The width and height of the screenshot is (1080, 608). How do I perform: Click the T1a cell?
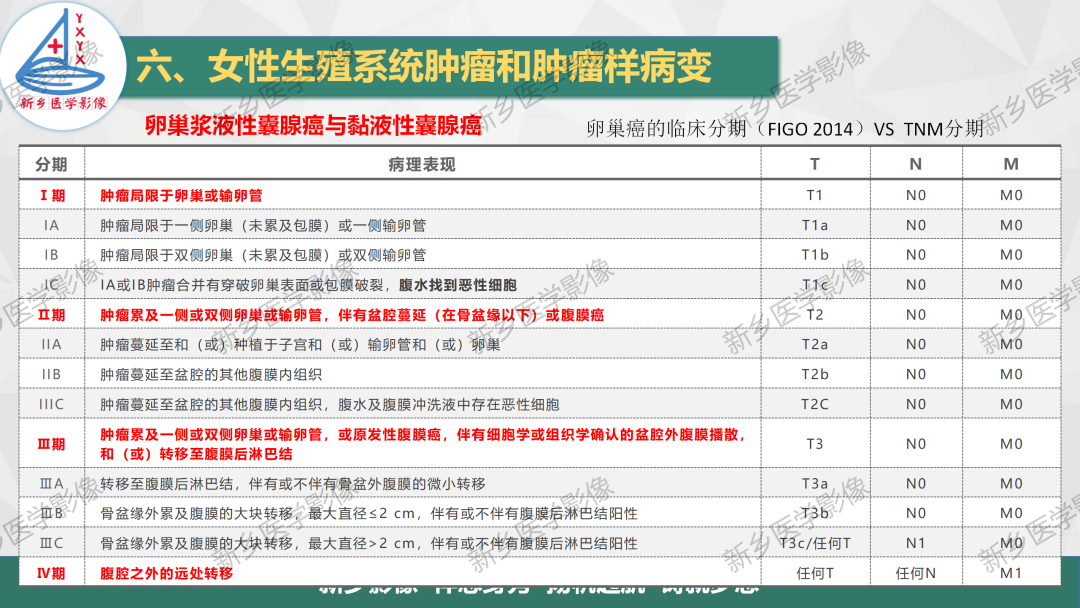point(815,225)
